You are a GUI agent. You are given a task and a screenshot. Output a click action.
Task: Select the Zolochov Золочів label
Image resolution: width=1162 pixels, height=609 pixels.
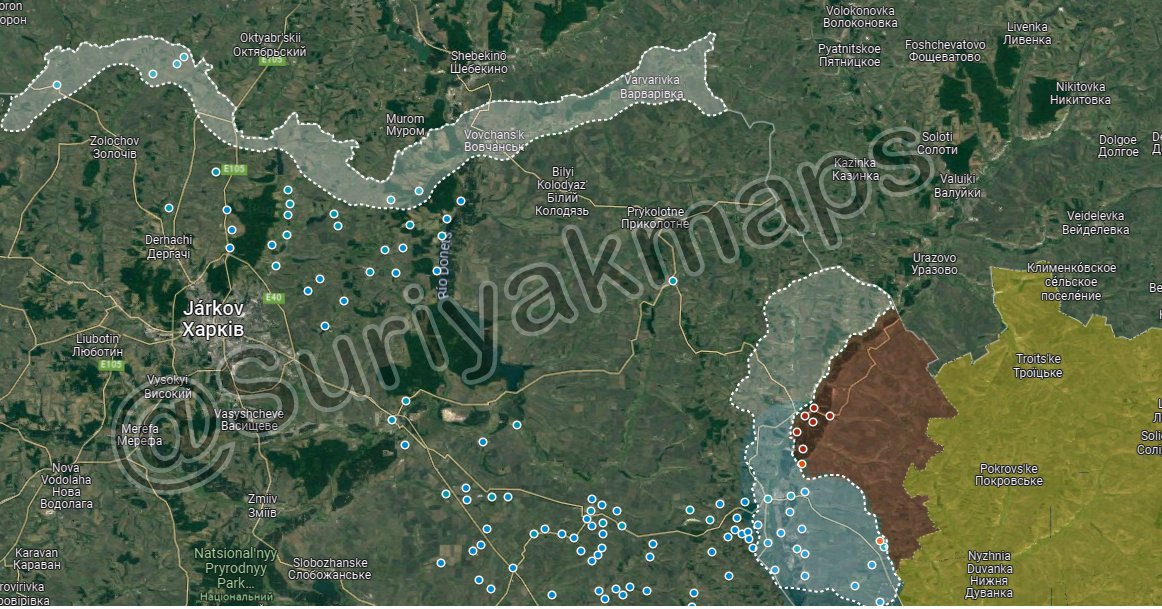(114, 147)
